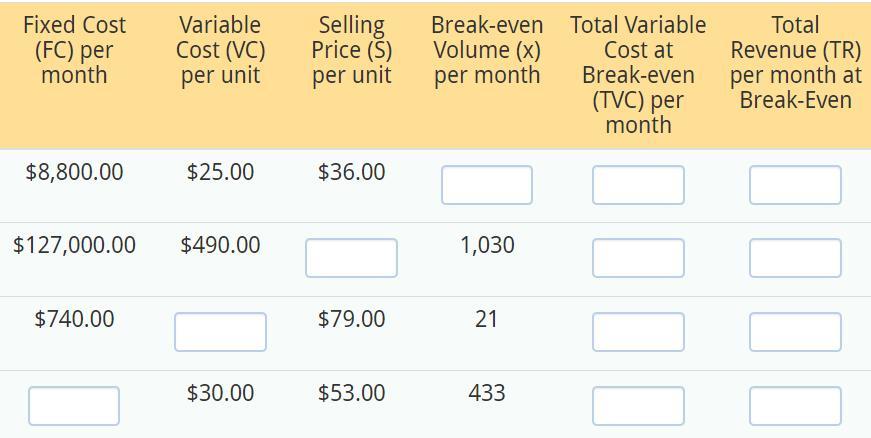Screen dimensions: 871x438
Task: Click the $79.00 selling price value
Action: click(351, 319)
